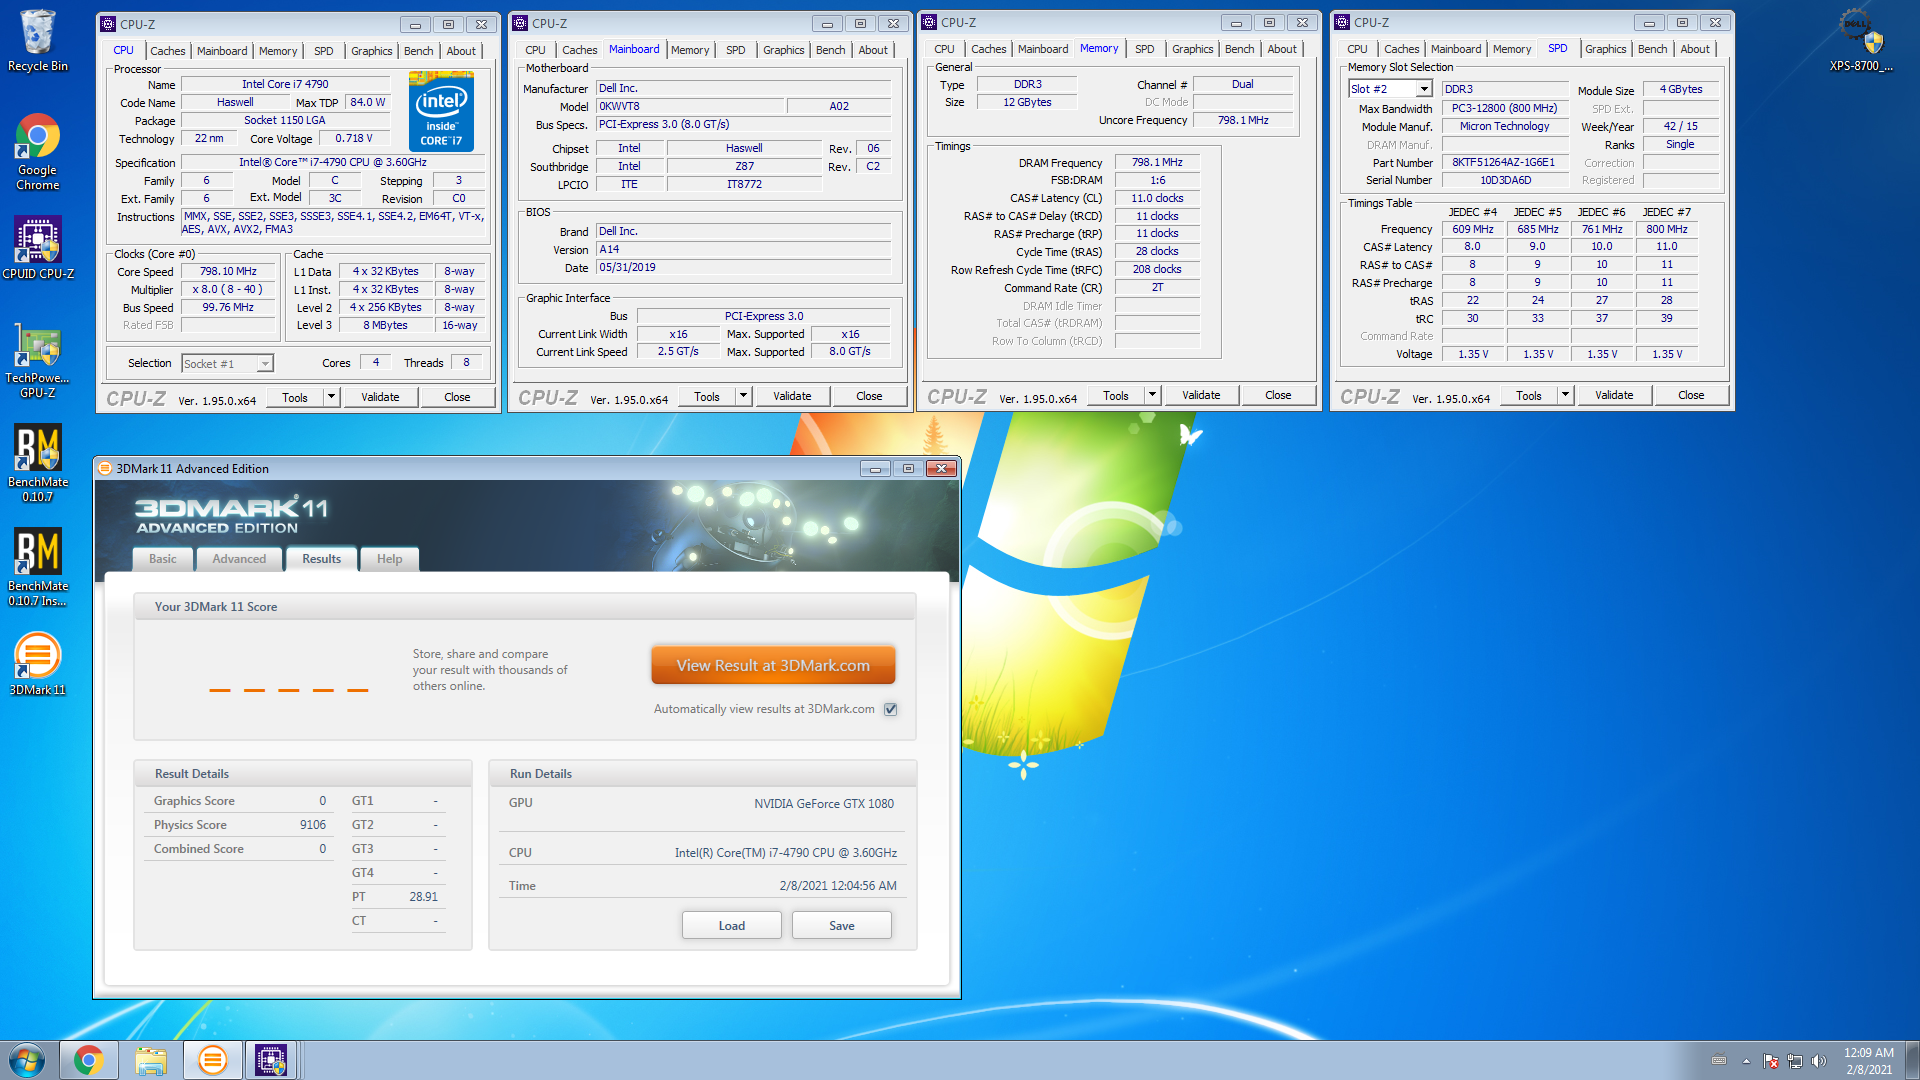This screenshot has width=1920, height=1080.
Task: Switch to SPD tab in the Memory CPU-Z window
Action: coord(1145,49)
